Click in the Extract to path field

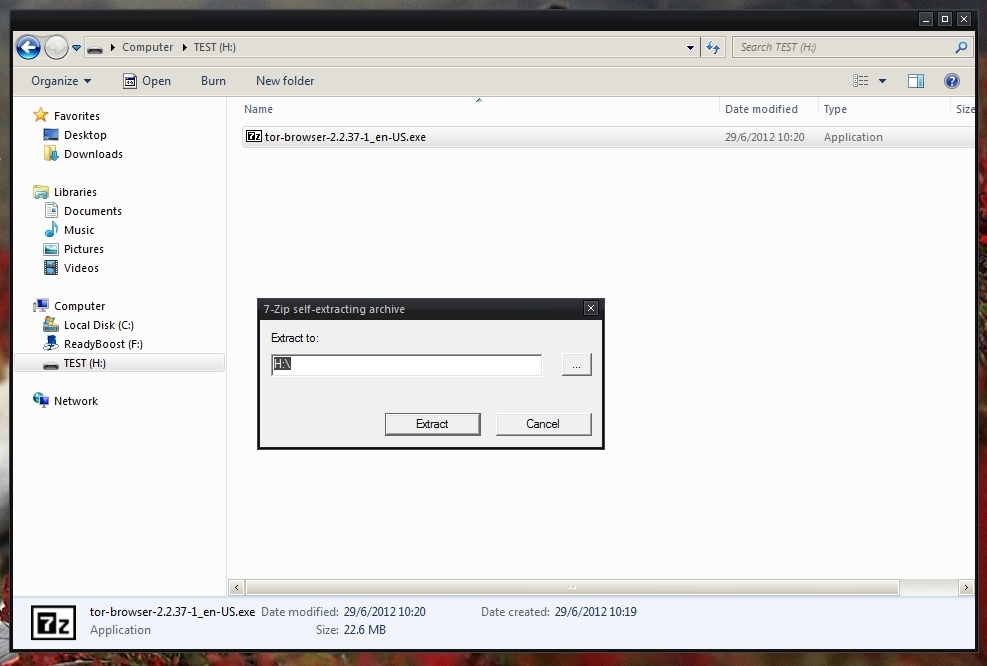pos(406,364)
